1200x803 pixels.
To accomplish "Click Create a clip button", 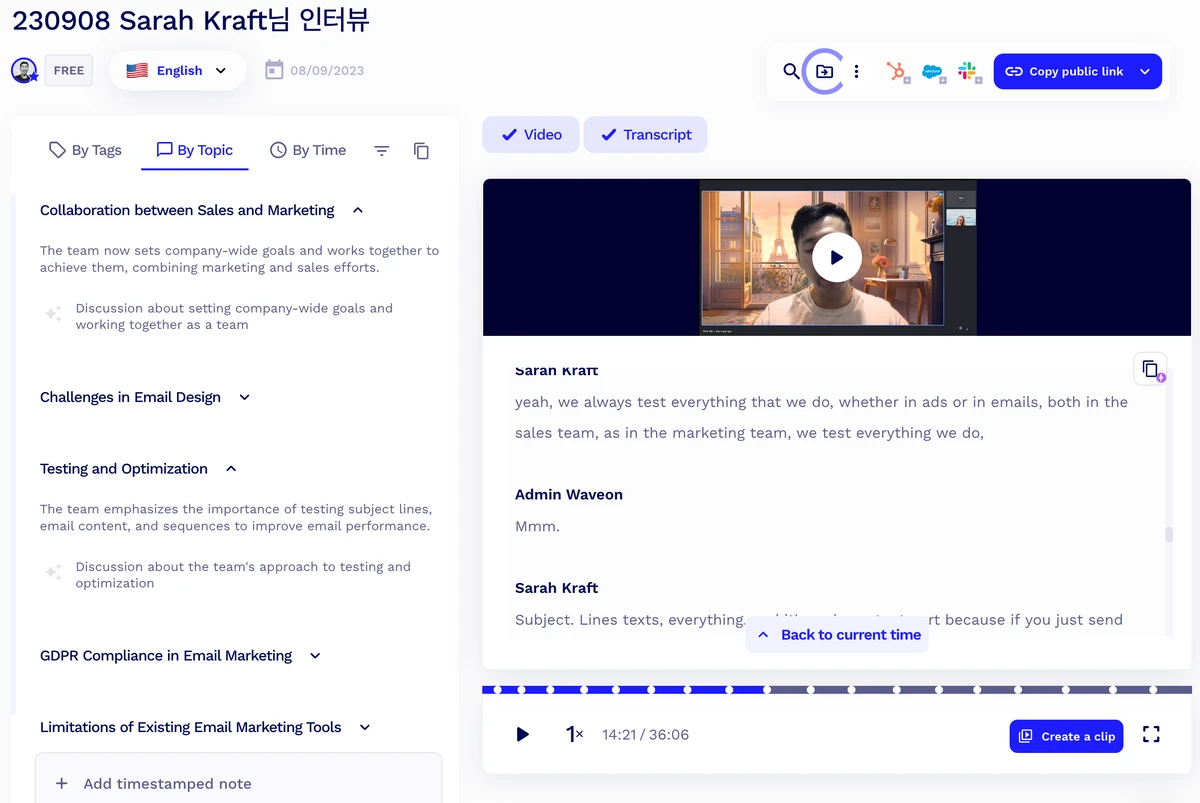I will click(x=1066, y=736).
